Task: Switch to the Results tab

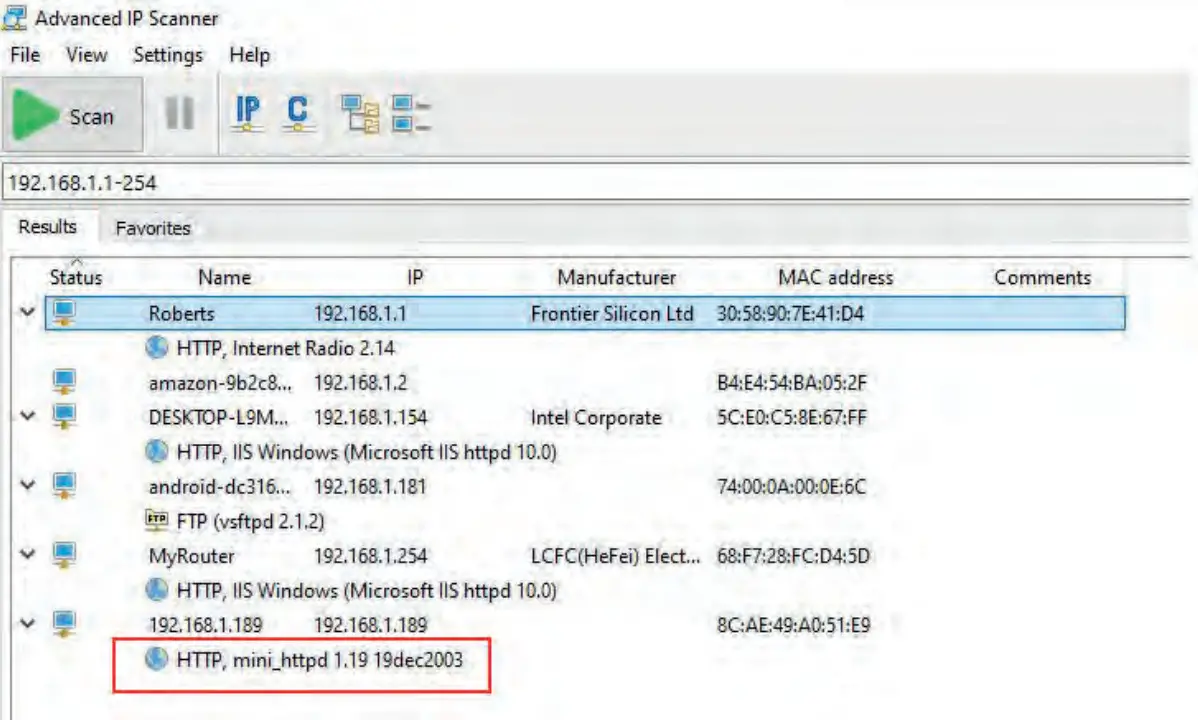Action: click(x=48, y=227)
